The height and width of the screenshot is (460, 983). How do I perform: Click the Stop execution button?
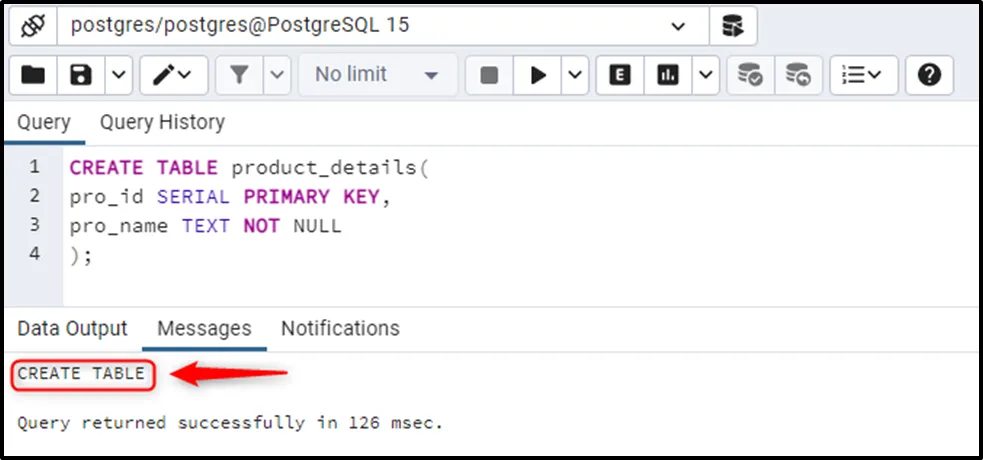tap(489, 74)
